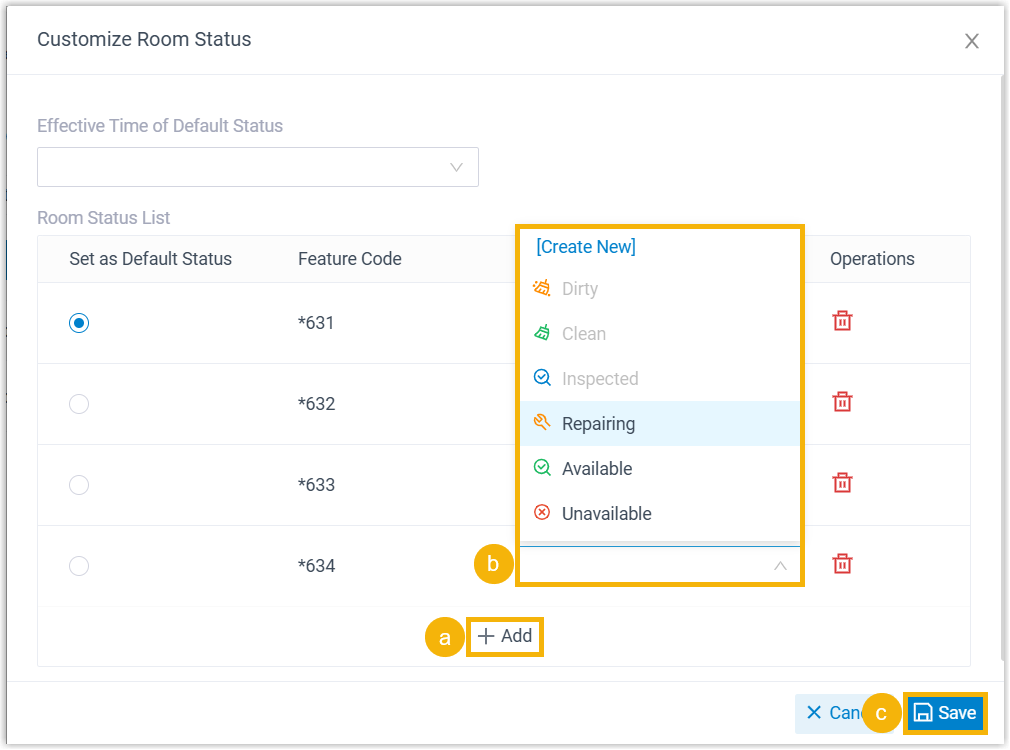
Task: Click Add to insert a new status
Action: (x=505, y=636)
